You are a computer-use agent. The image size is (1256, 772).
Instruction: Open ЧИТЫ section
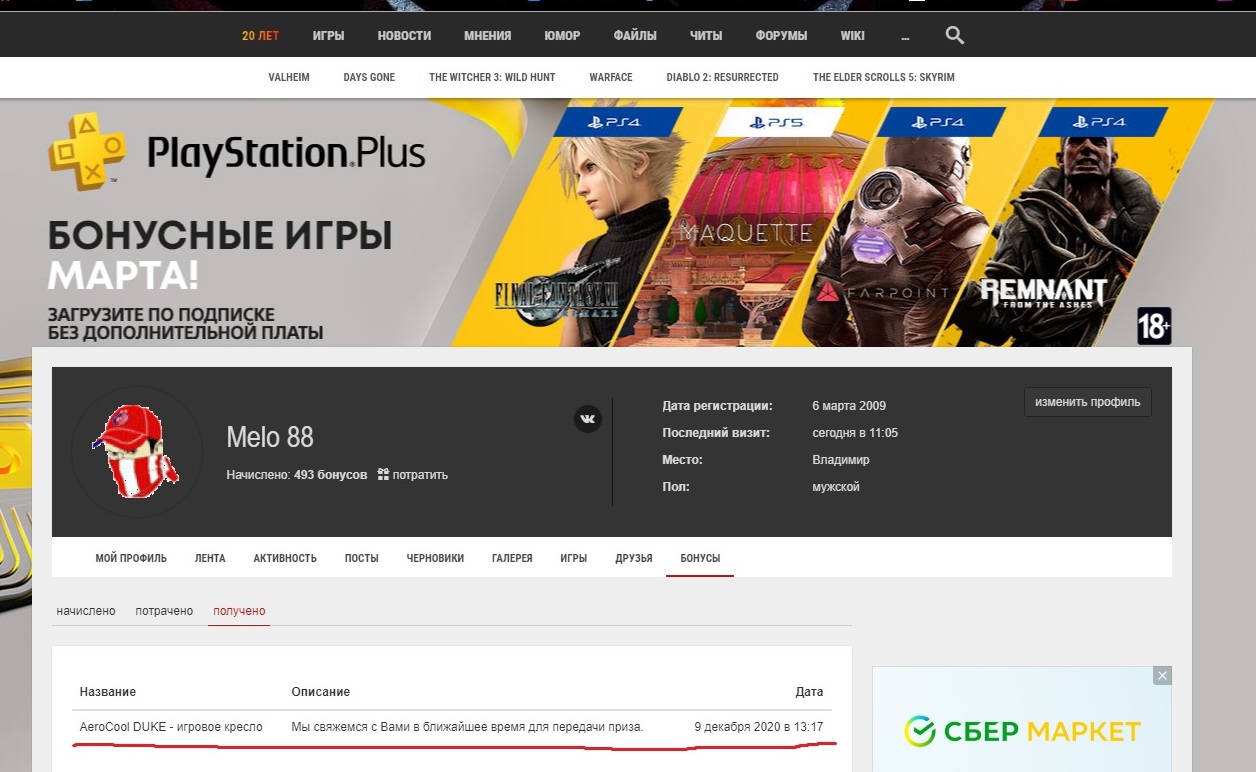(x=705, y=36)
